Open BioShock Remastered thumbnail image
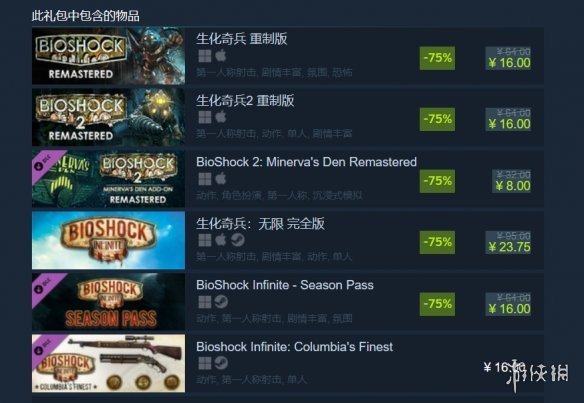This screenshot has width=584, height=403. coord(108,55)
